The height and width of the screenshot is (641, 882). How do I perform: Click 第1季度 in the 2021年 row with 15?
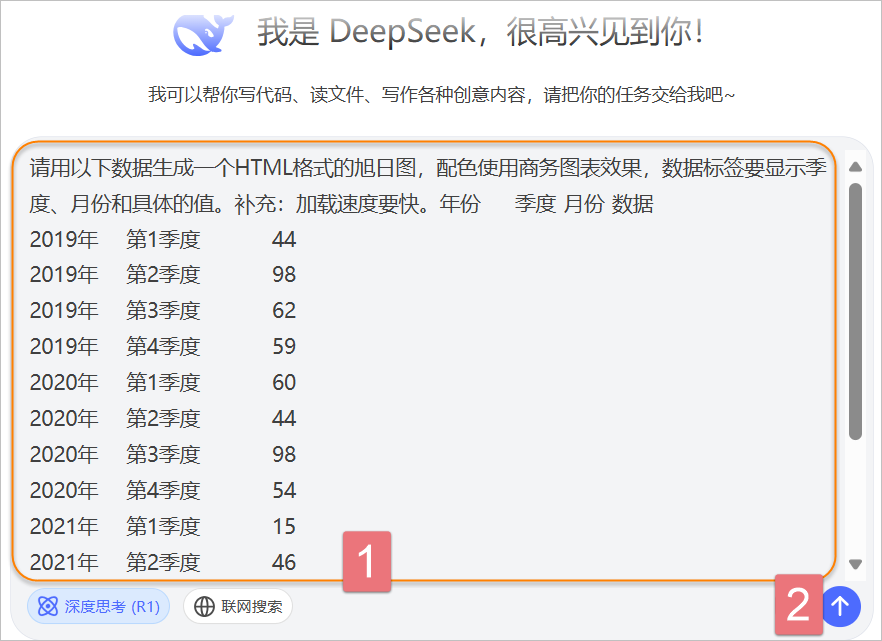(x=163, y=527)
